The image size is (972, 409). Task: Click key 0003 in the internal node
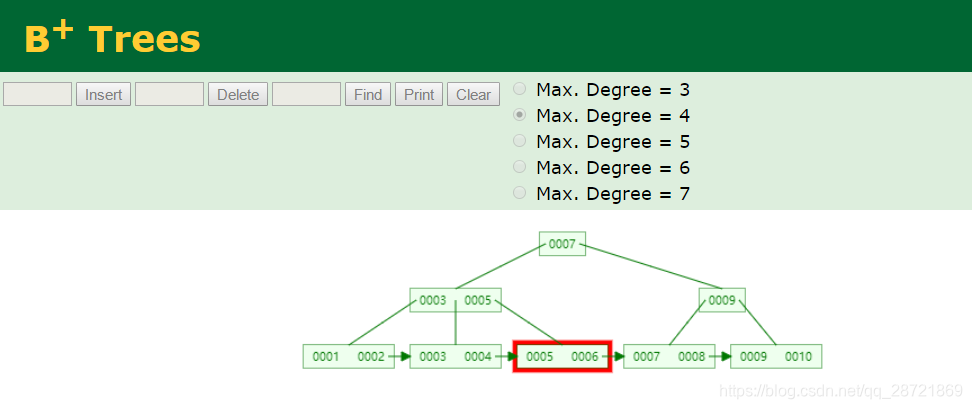[x=433, y=301]
